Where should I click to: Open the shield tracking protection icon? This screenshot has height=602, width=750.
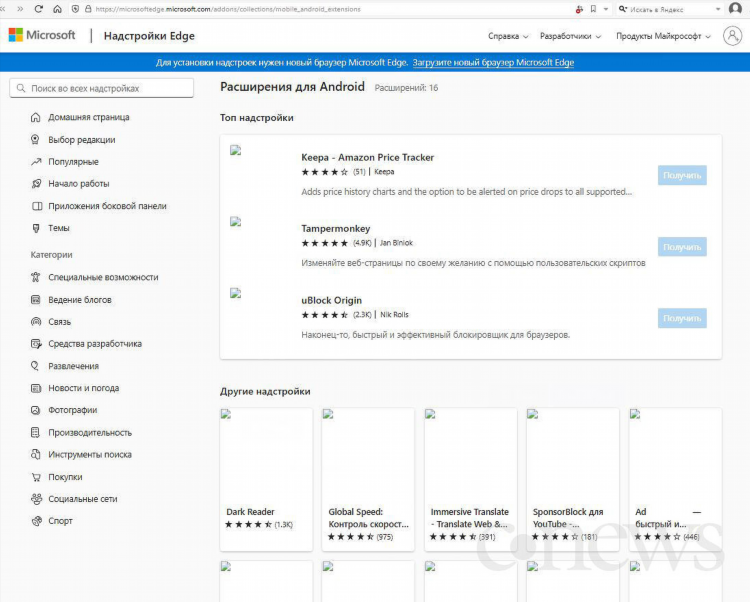click(x=75, y=9)
